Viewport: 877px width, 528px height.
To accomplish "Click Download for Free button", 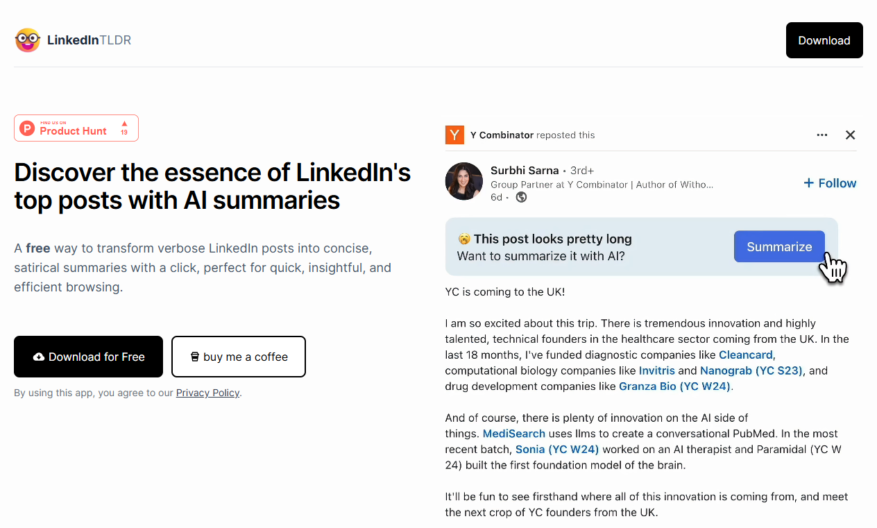I will [x=88, y=356].
